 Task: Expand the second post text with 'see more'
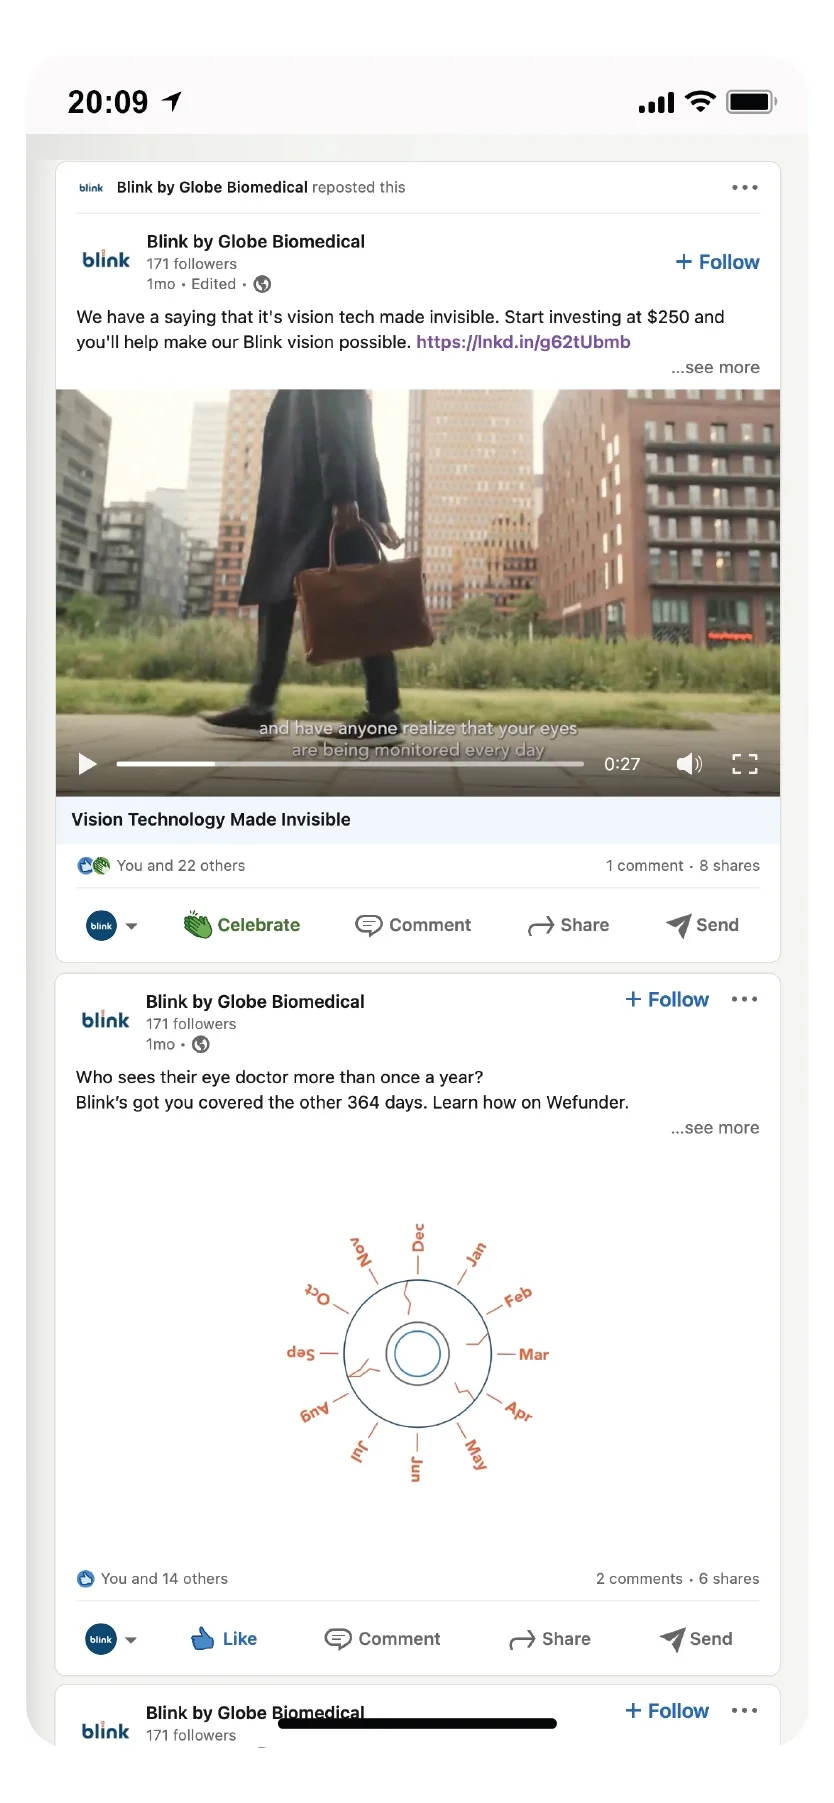(715, 1128)
